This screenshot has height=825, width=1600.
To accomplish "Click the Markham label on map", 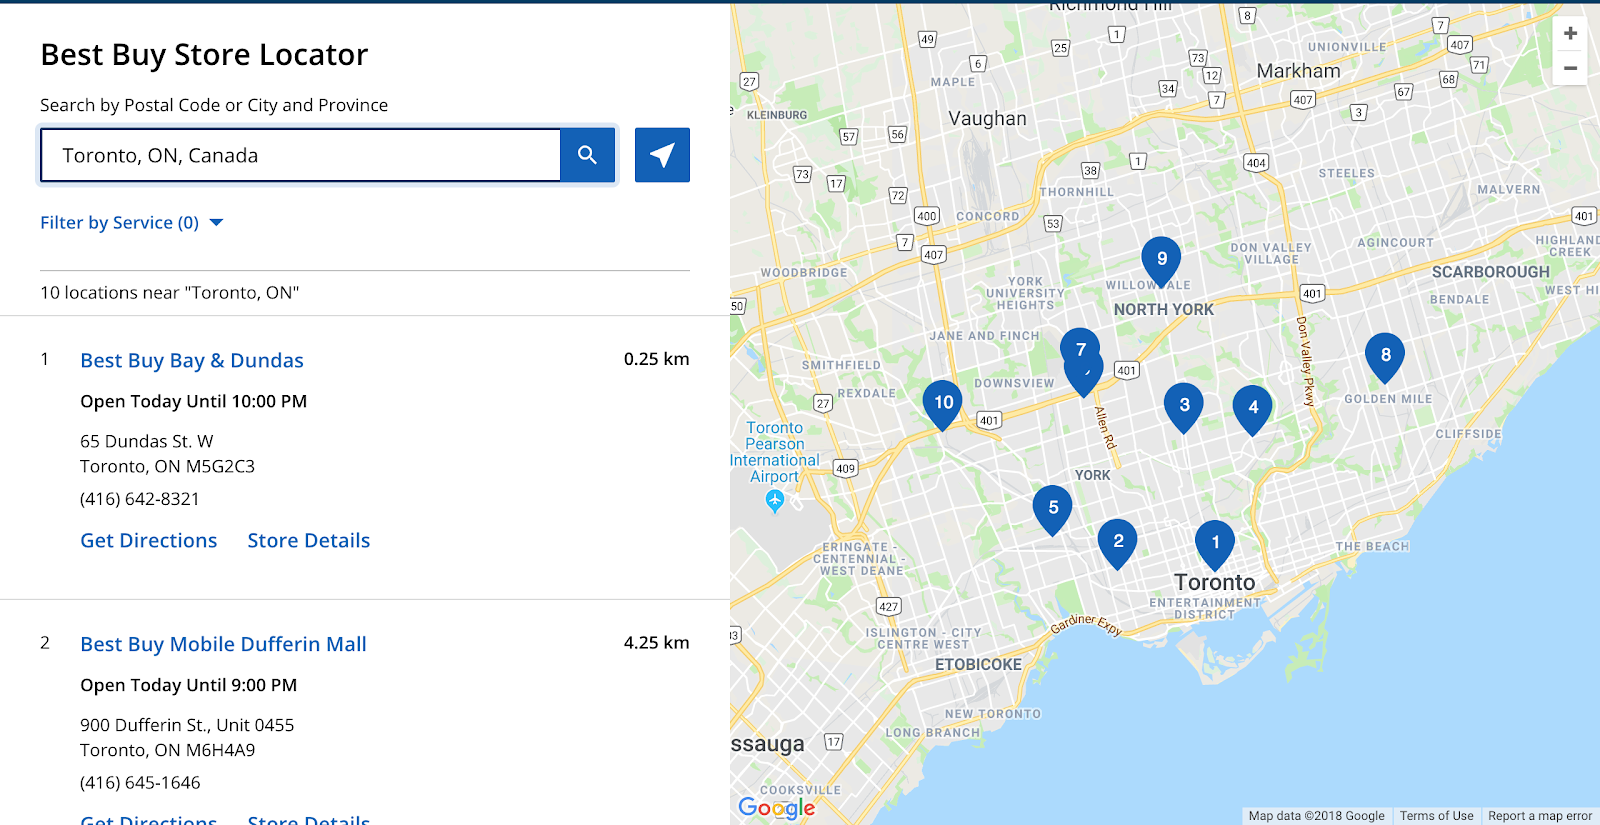I will (1298, 71).
